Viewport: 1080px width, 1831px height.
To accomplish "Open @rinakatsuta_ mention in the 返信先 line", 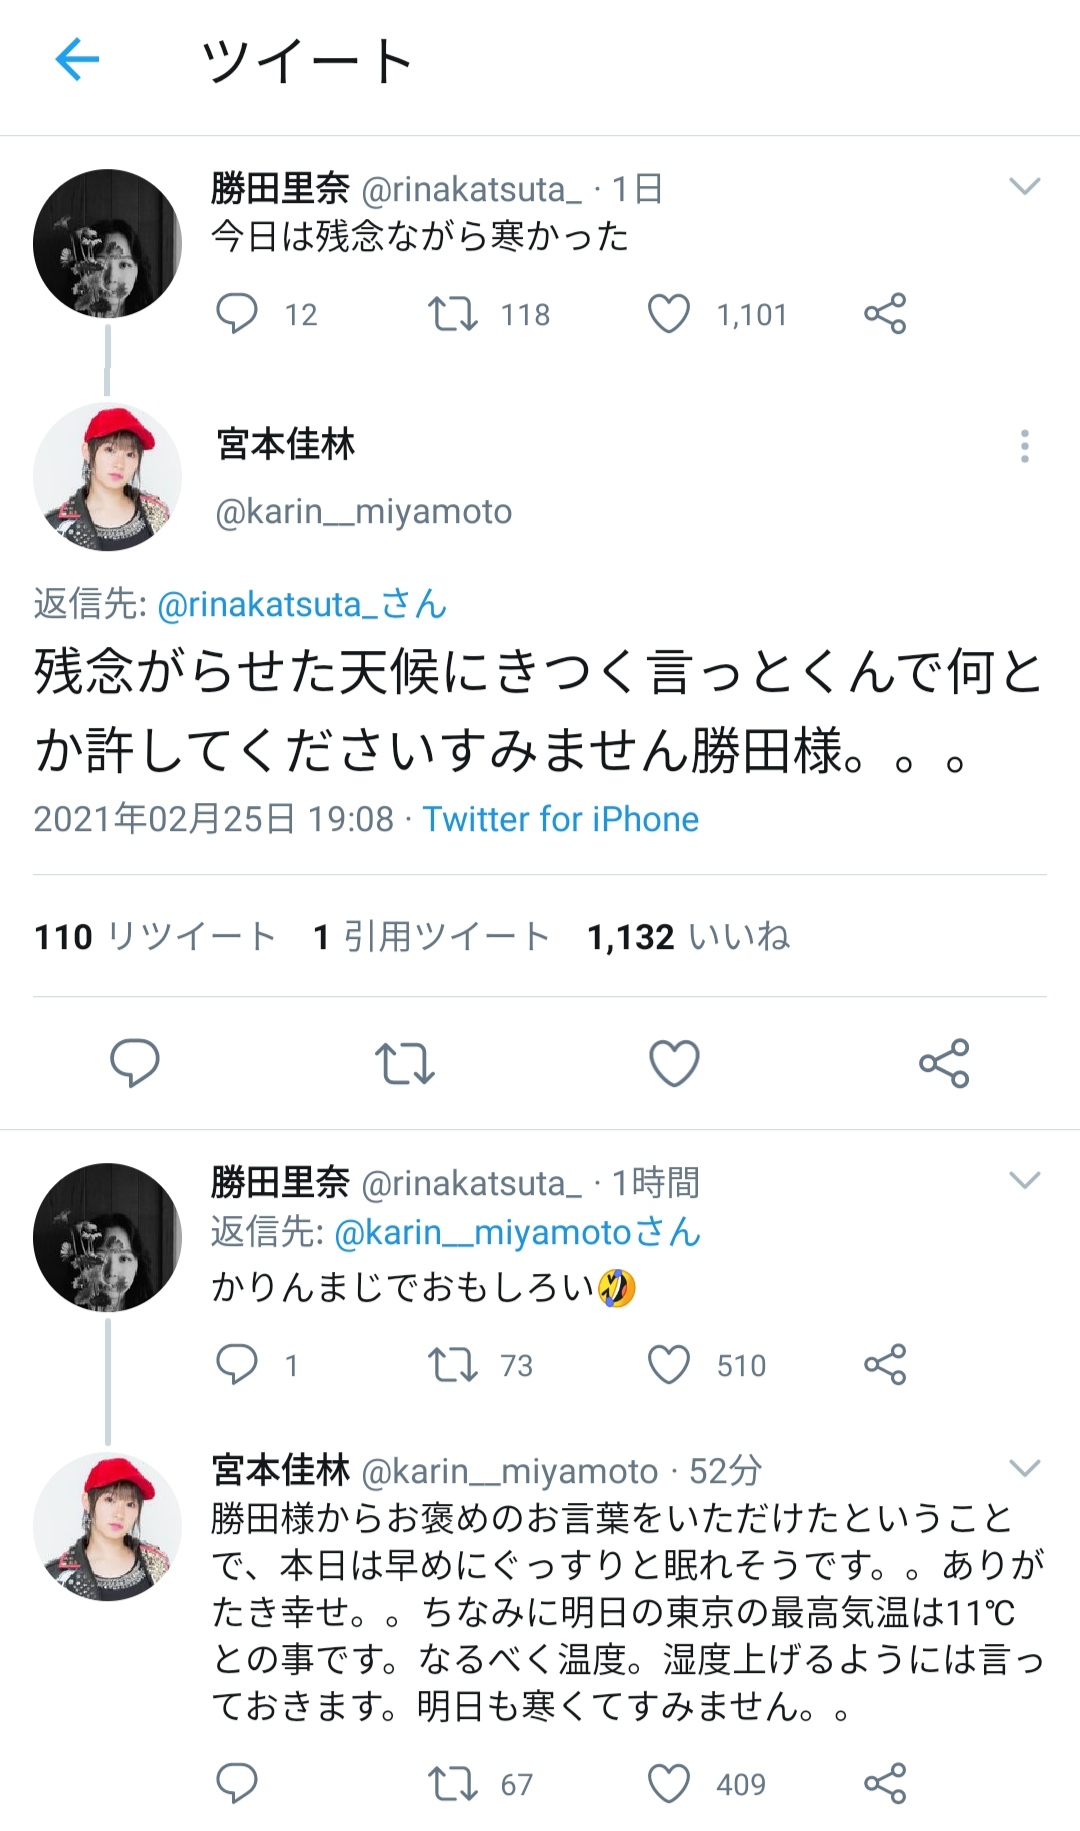I will pos(302,605).
